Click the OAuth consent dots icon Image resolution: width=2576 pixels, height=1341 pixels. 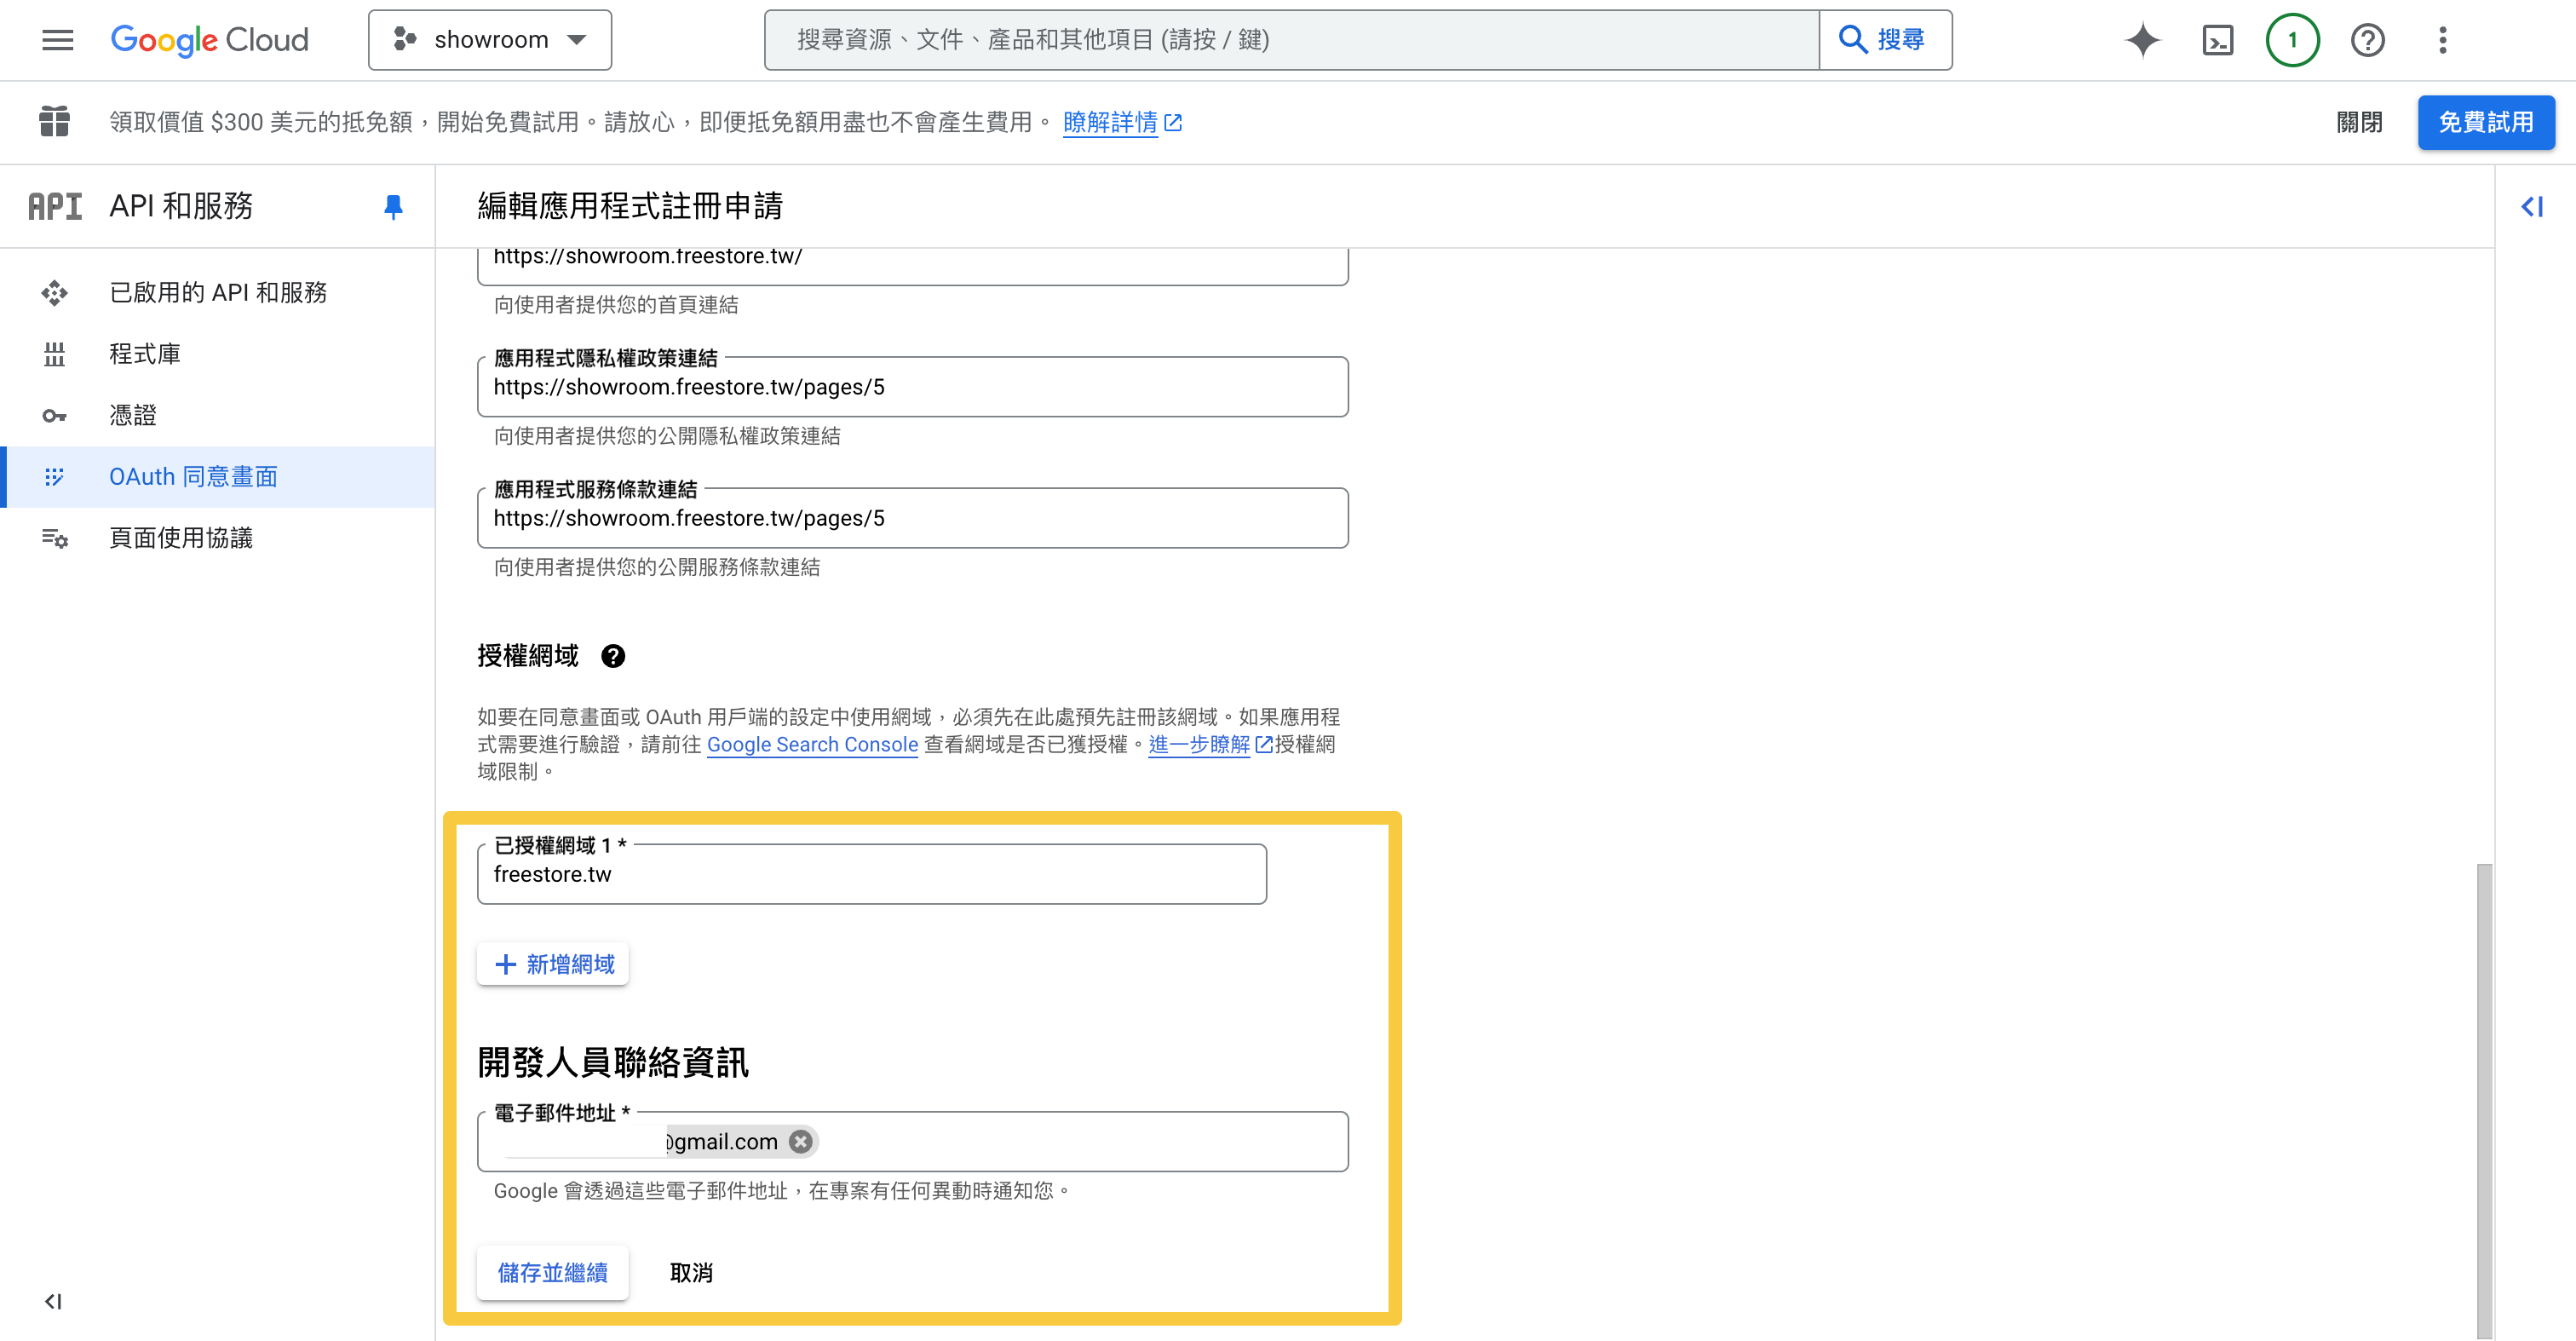point(54,477)
